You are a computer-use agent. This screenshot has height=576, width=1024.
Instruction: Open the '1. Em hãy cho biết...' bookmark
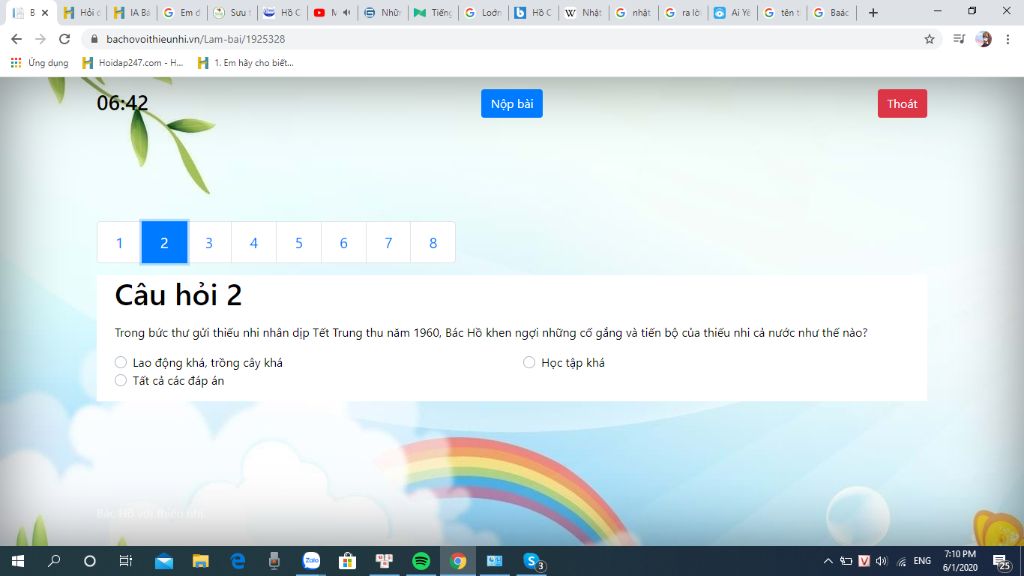tap(246, 63)
